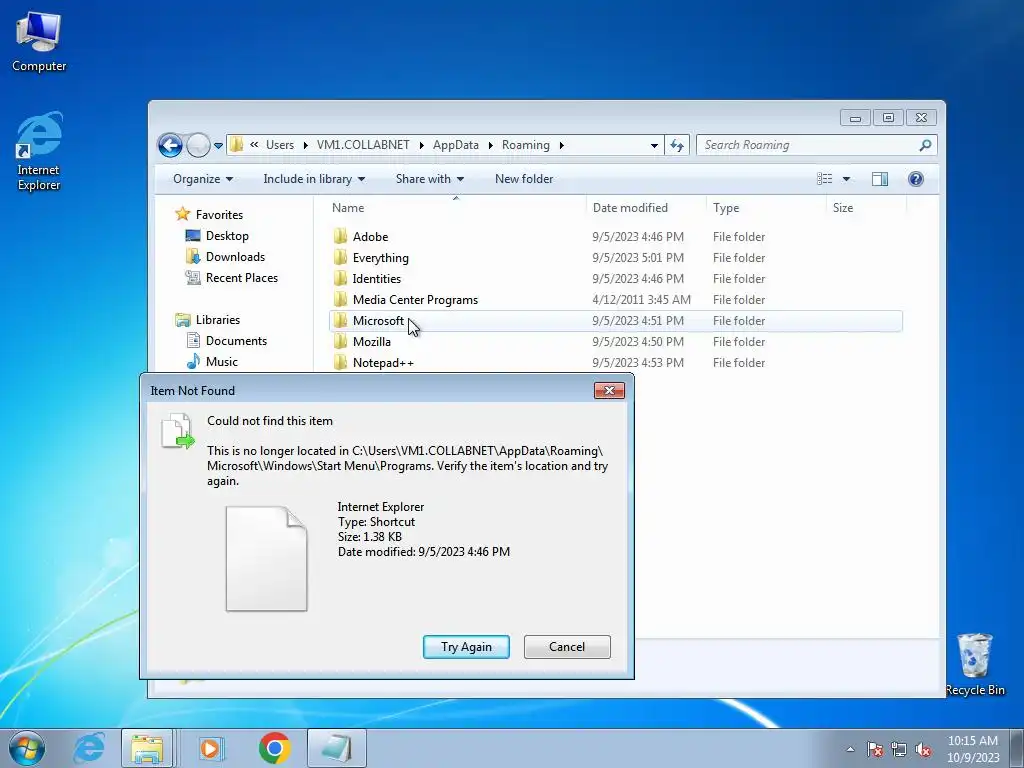Open Windows Media Player from taskbar

(211, 748)
